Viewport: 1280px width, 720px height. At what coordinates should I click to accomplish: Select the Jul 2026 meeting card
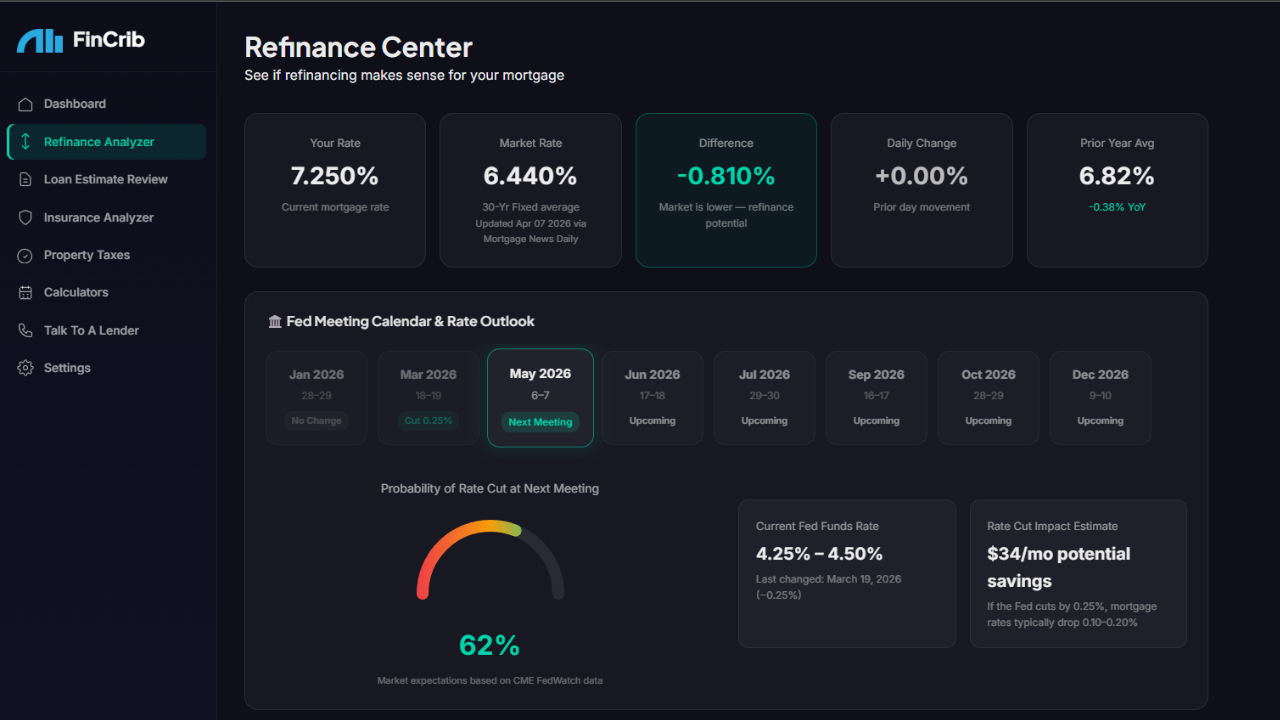[x=764, y=398]
